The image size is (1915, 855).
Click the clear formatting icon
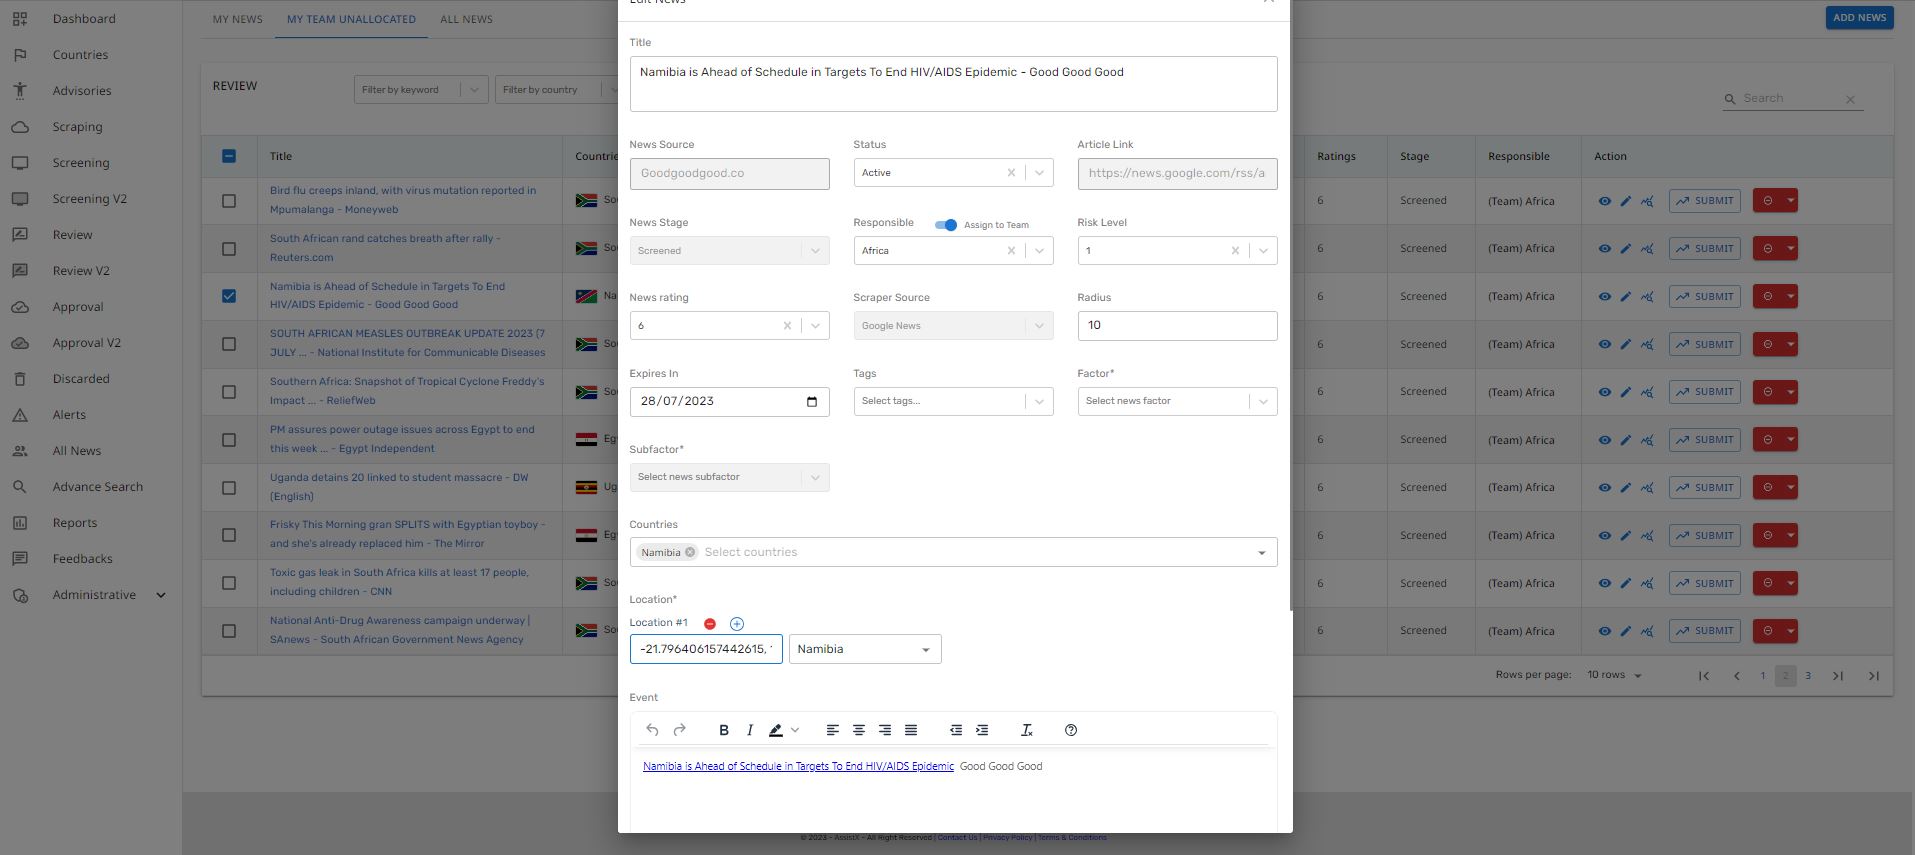(x=1026, y=730)
